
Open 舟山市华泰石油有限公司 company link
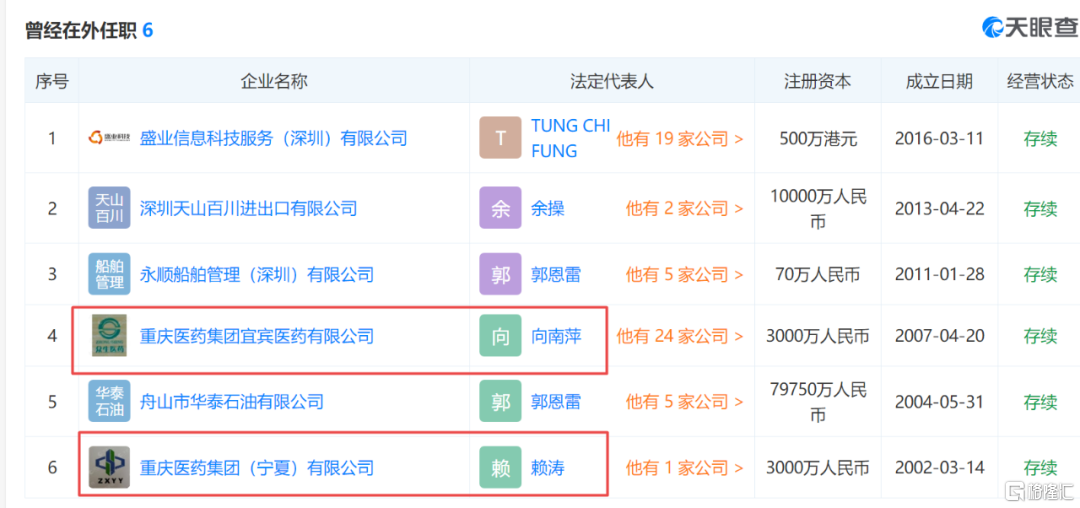click(x=231, y=402)
